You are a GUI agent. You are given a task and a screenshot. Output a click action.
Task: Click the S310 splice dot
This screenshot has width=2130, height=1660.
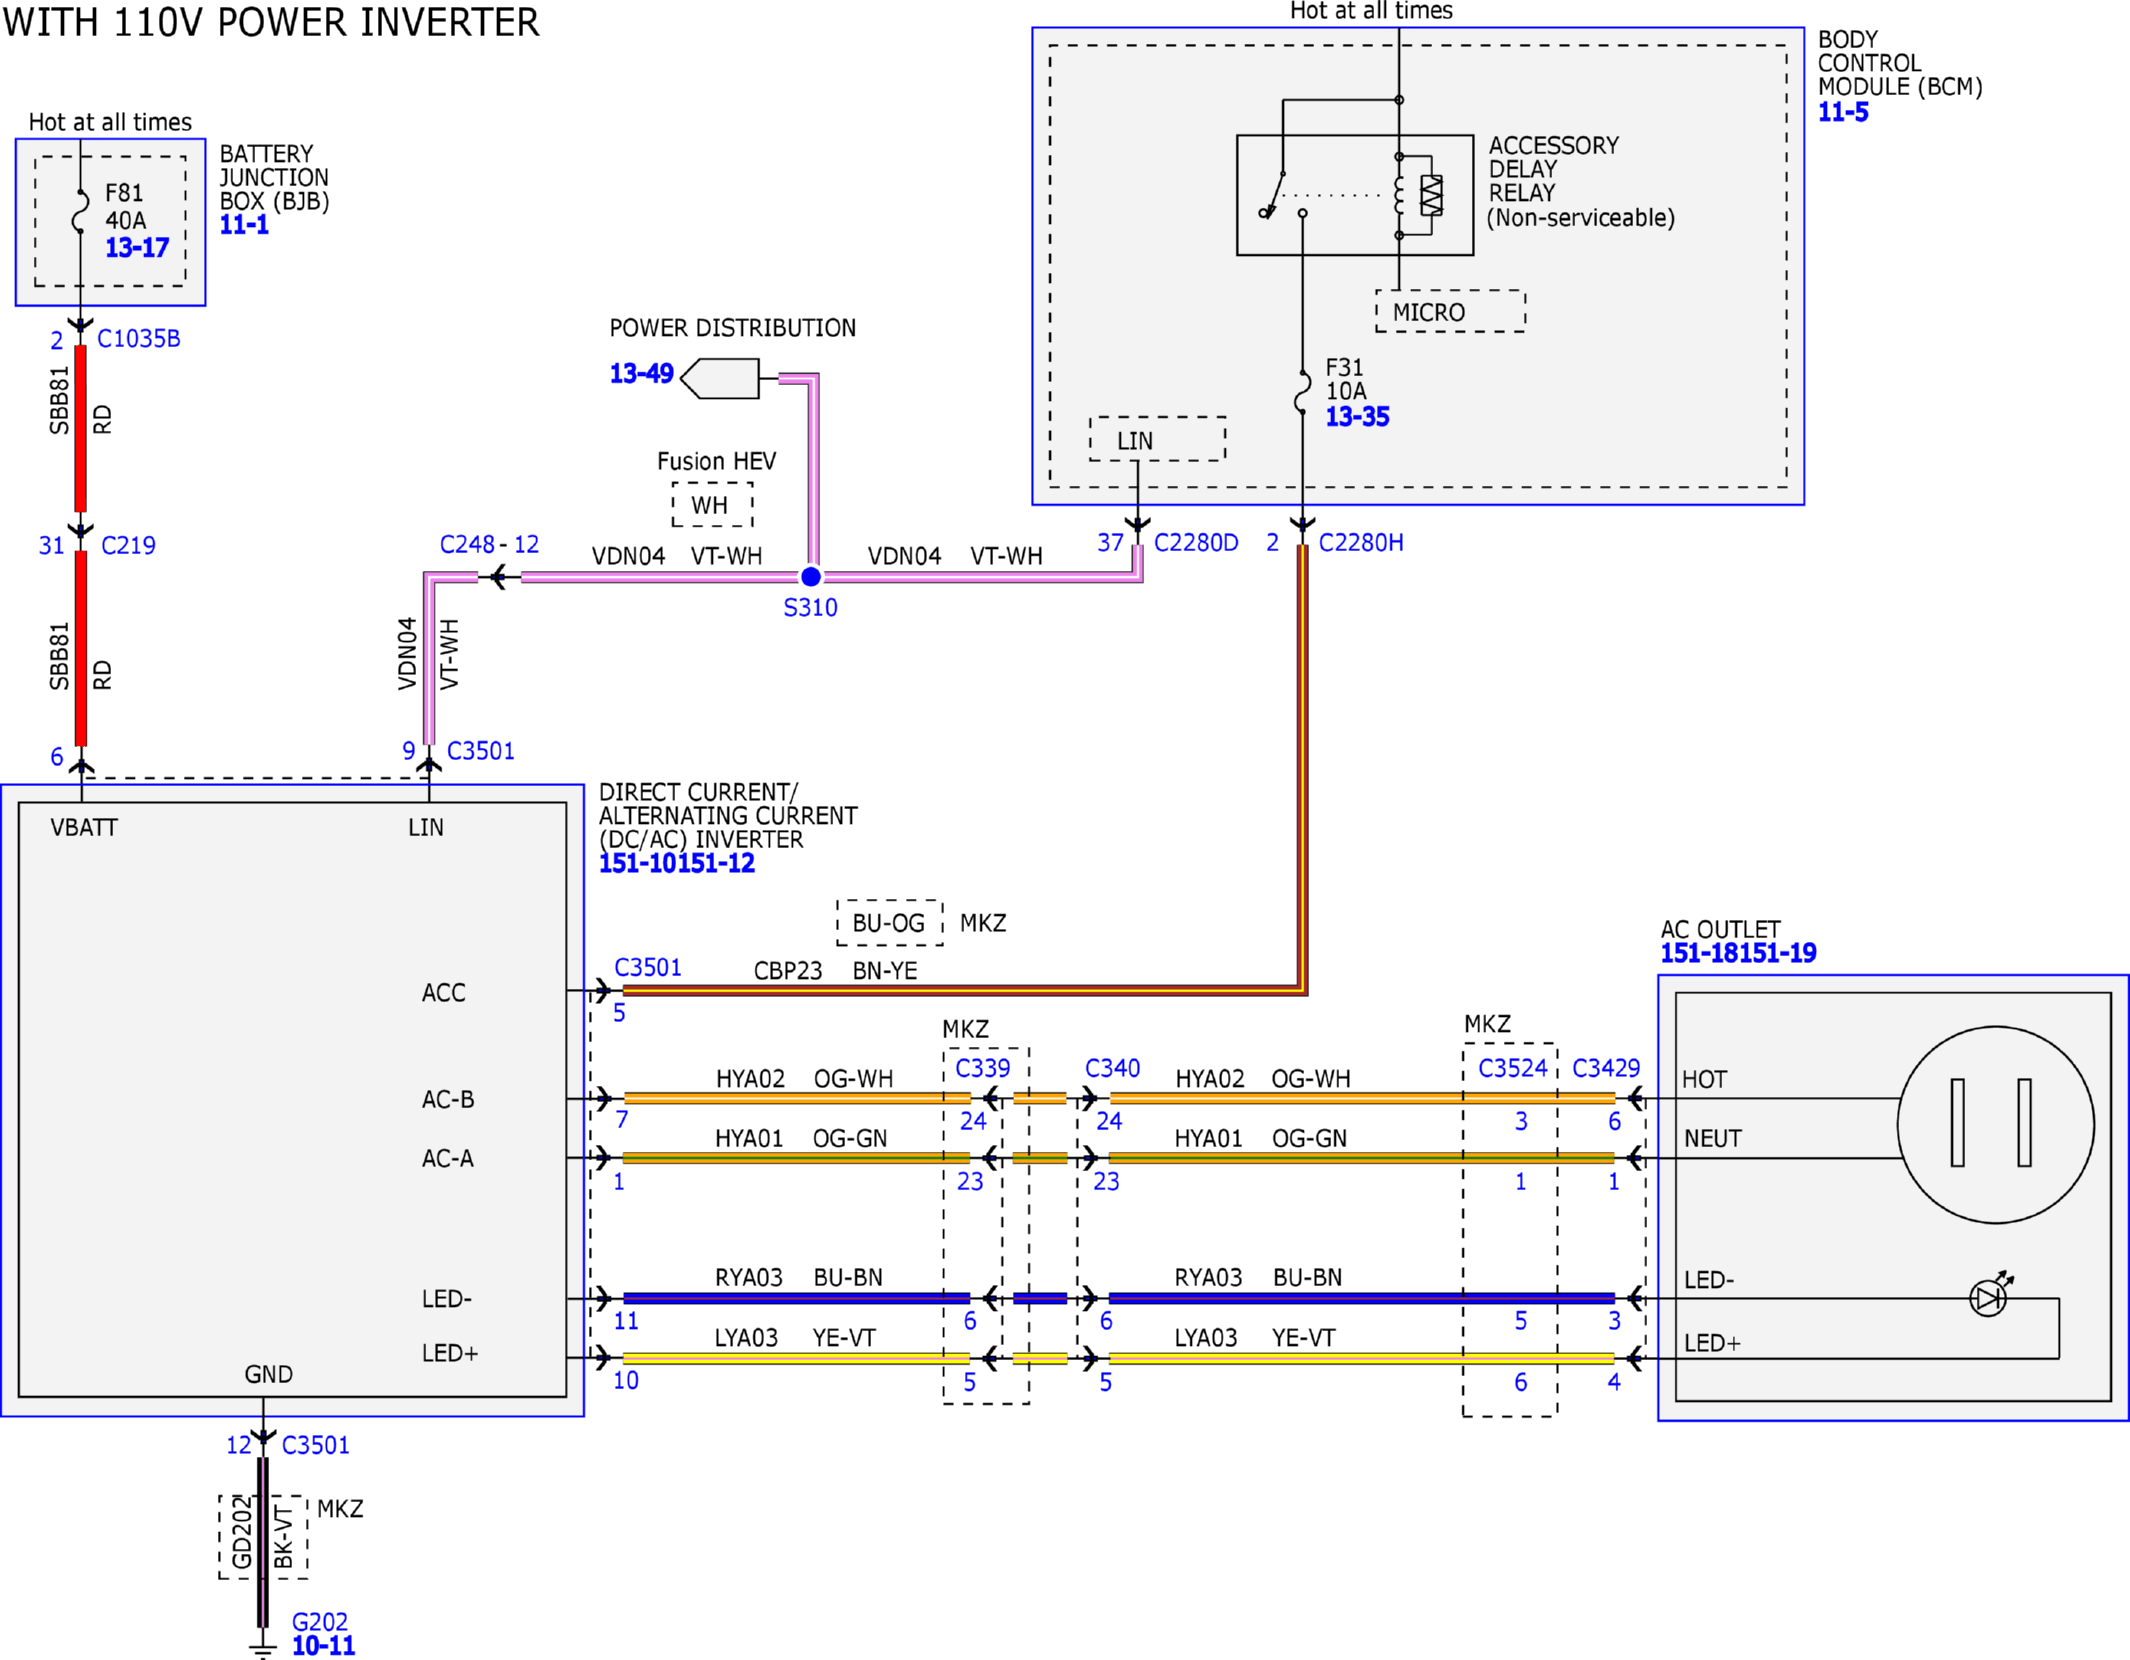tap(811, 576)
